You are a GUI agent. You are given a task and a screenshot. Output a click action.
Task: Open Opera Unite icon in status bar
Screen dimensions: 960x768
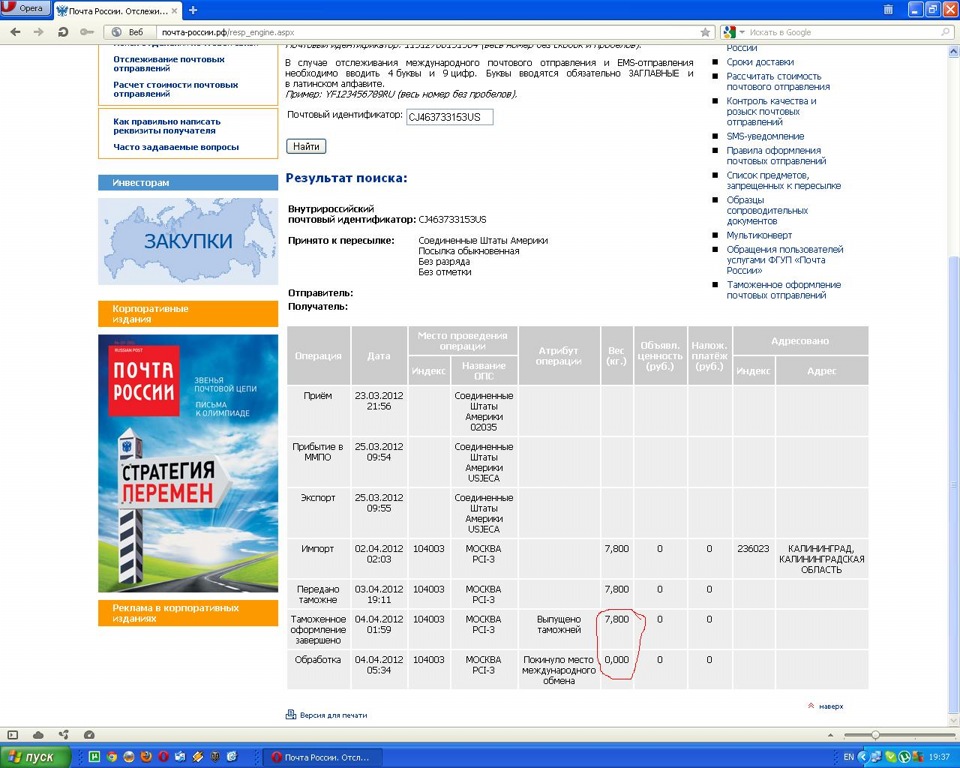[63, 734]
